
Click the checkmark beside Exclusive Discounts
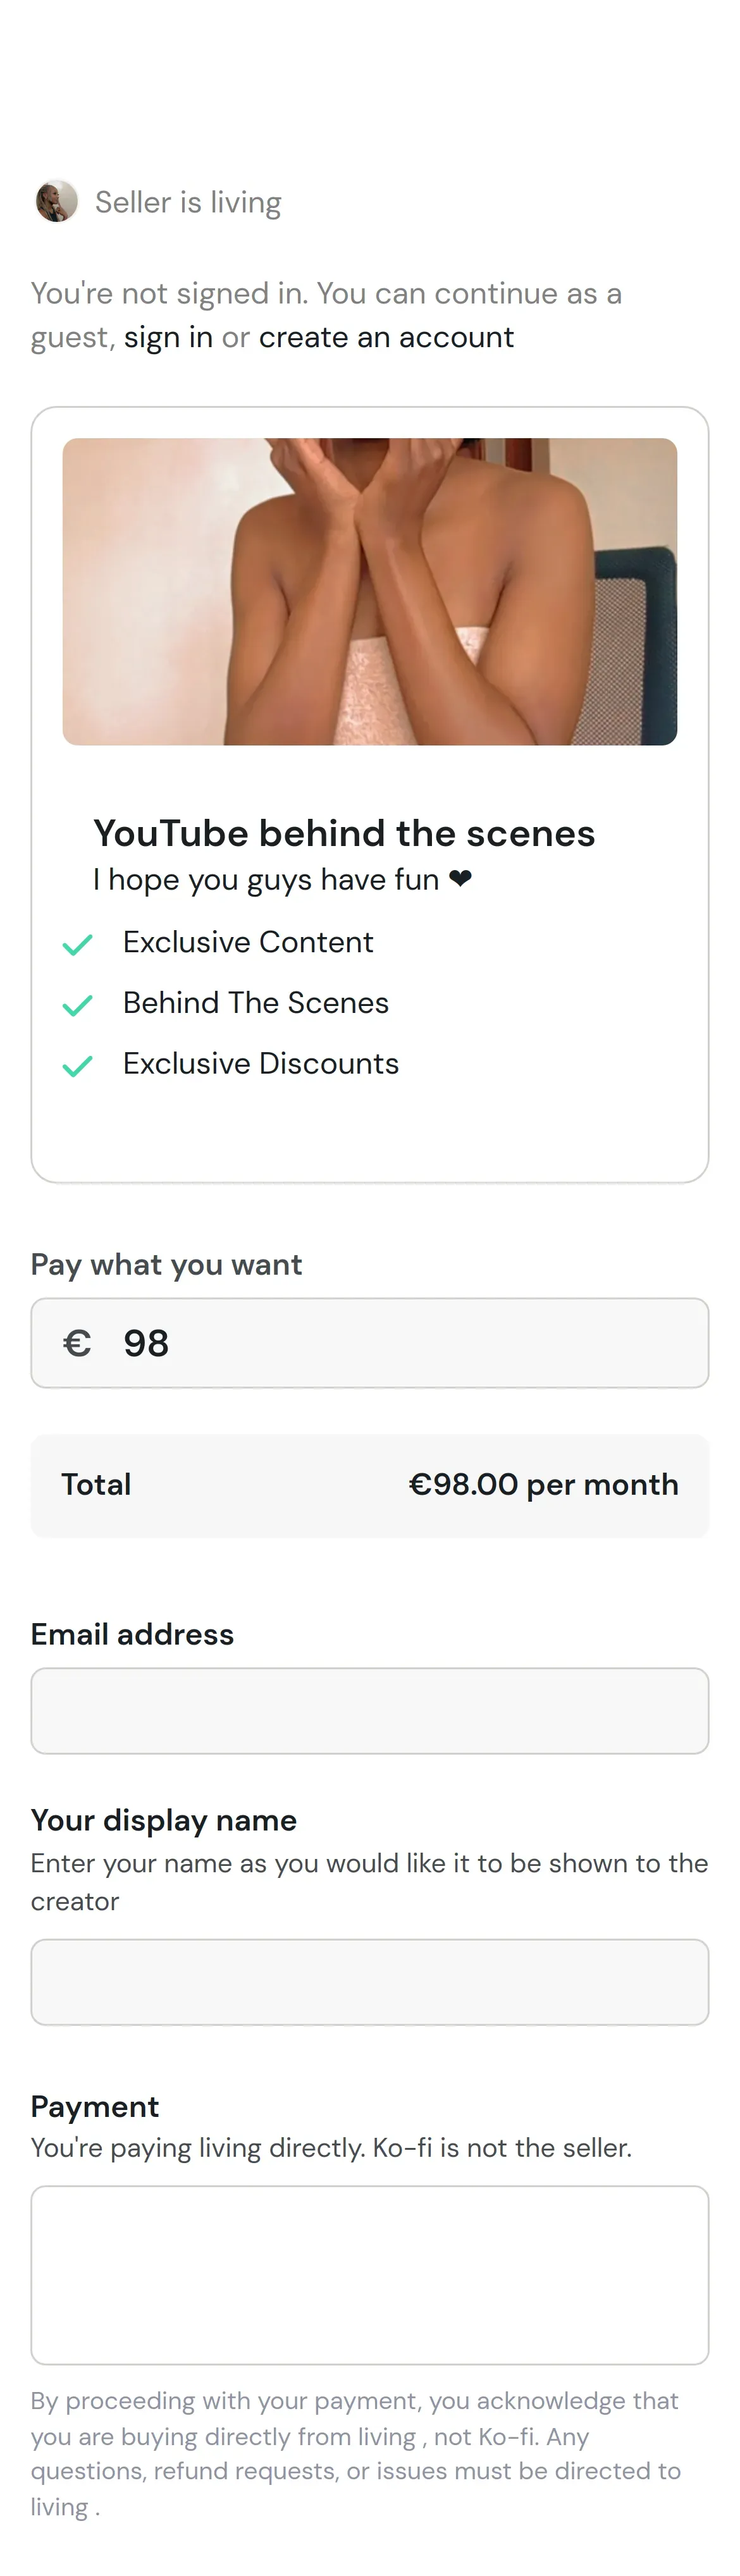(77, 1066)
